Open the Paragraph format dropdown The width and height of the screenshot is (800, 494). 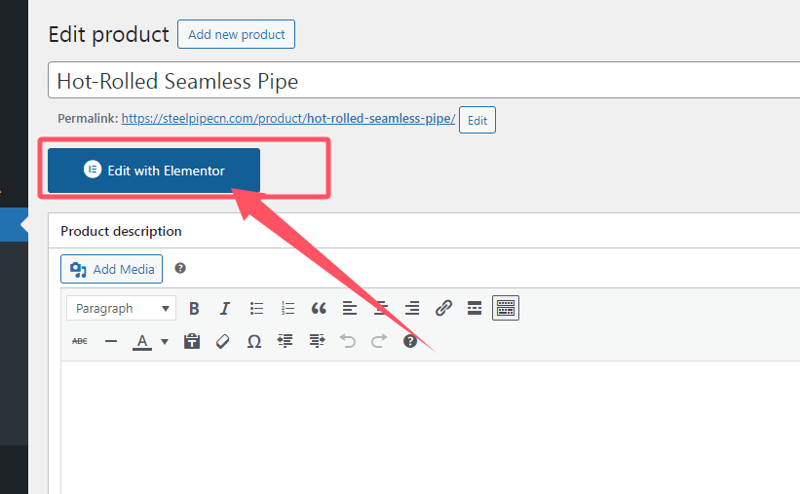(x=121, y=308)
